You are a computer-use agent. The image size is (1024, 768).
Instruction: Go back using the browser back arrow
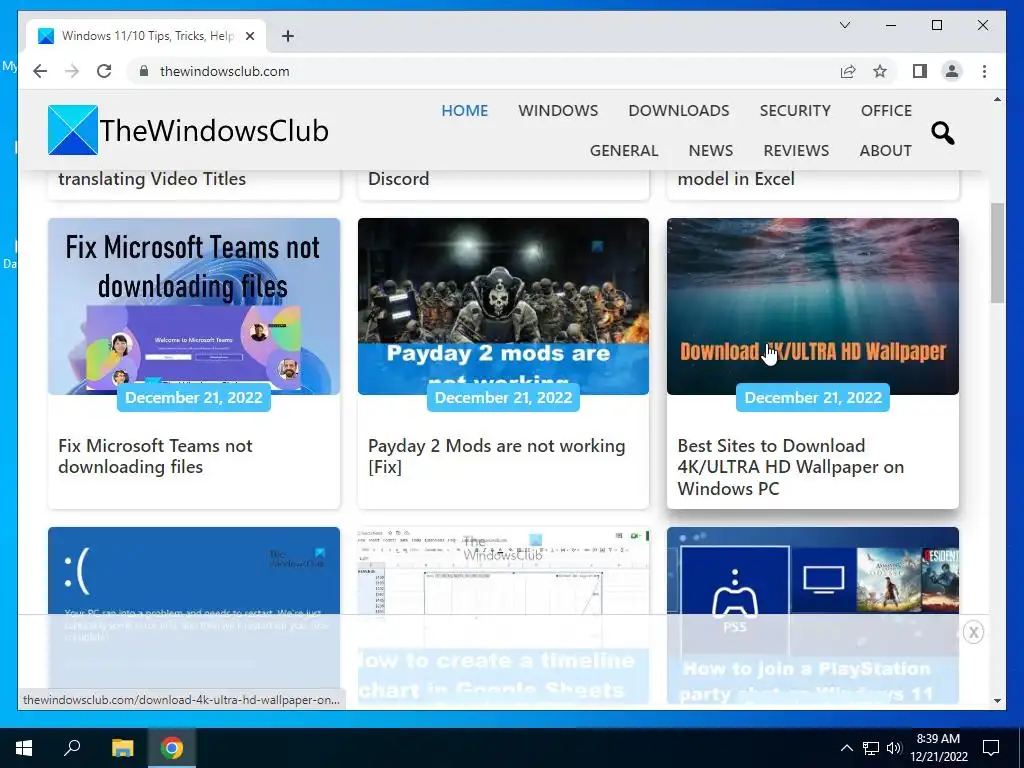point(40,71)
